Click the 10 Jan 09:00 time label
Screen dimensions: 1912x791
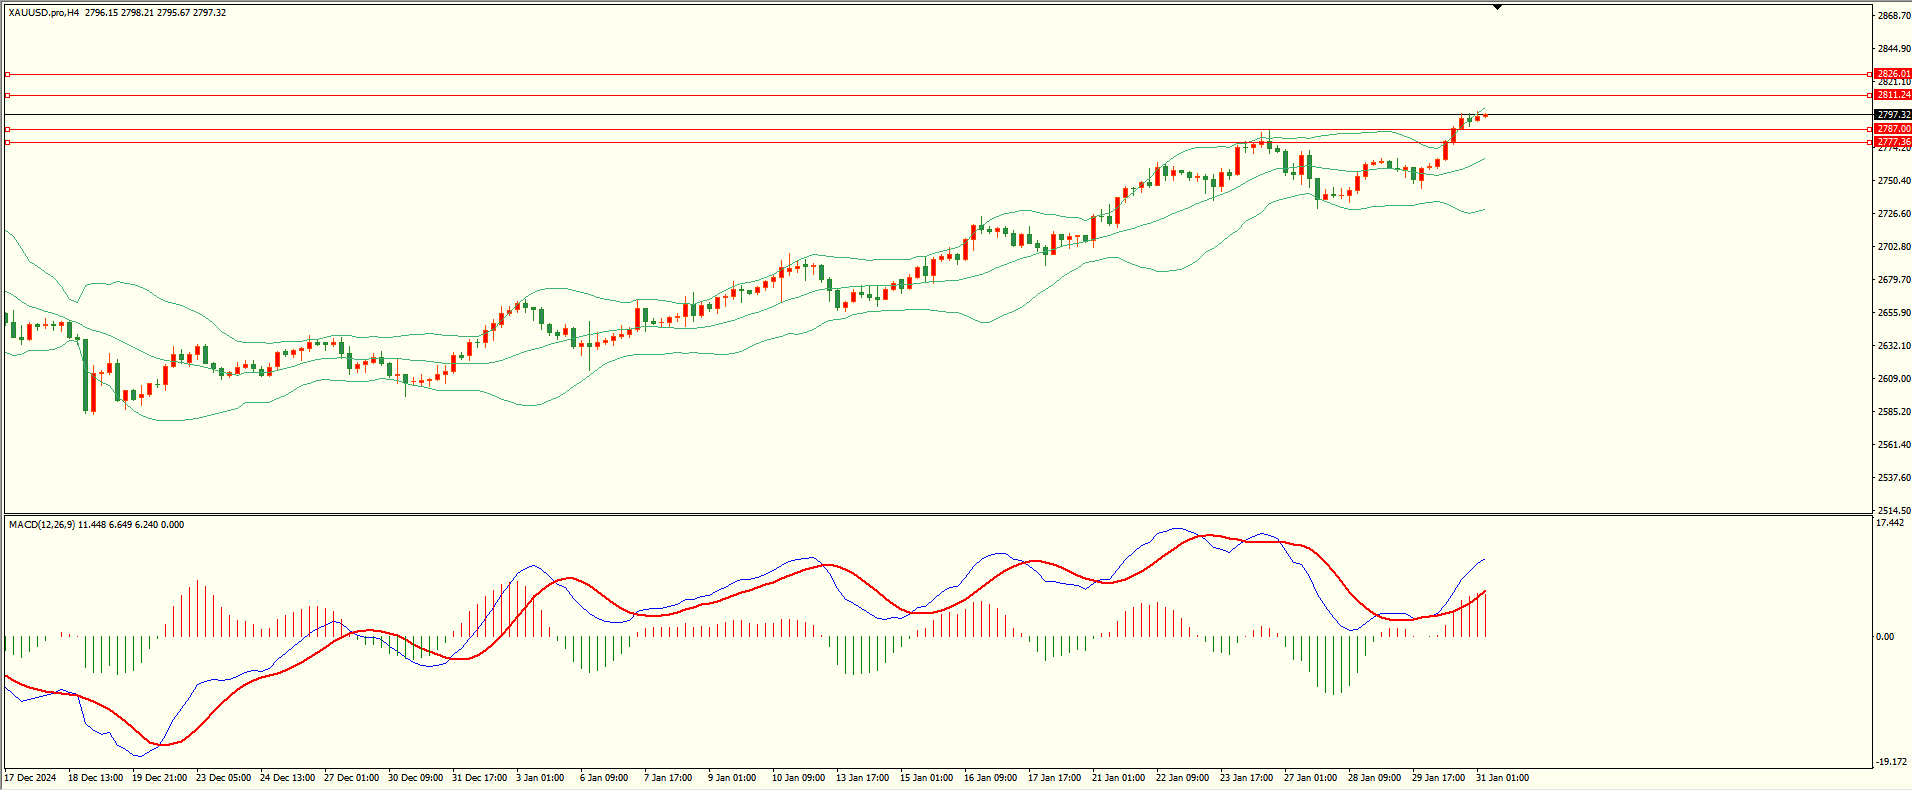tap(799, 778)
